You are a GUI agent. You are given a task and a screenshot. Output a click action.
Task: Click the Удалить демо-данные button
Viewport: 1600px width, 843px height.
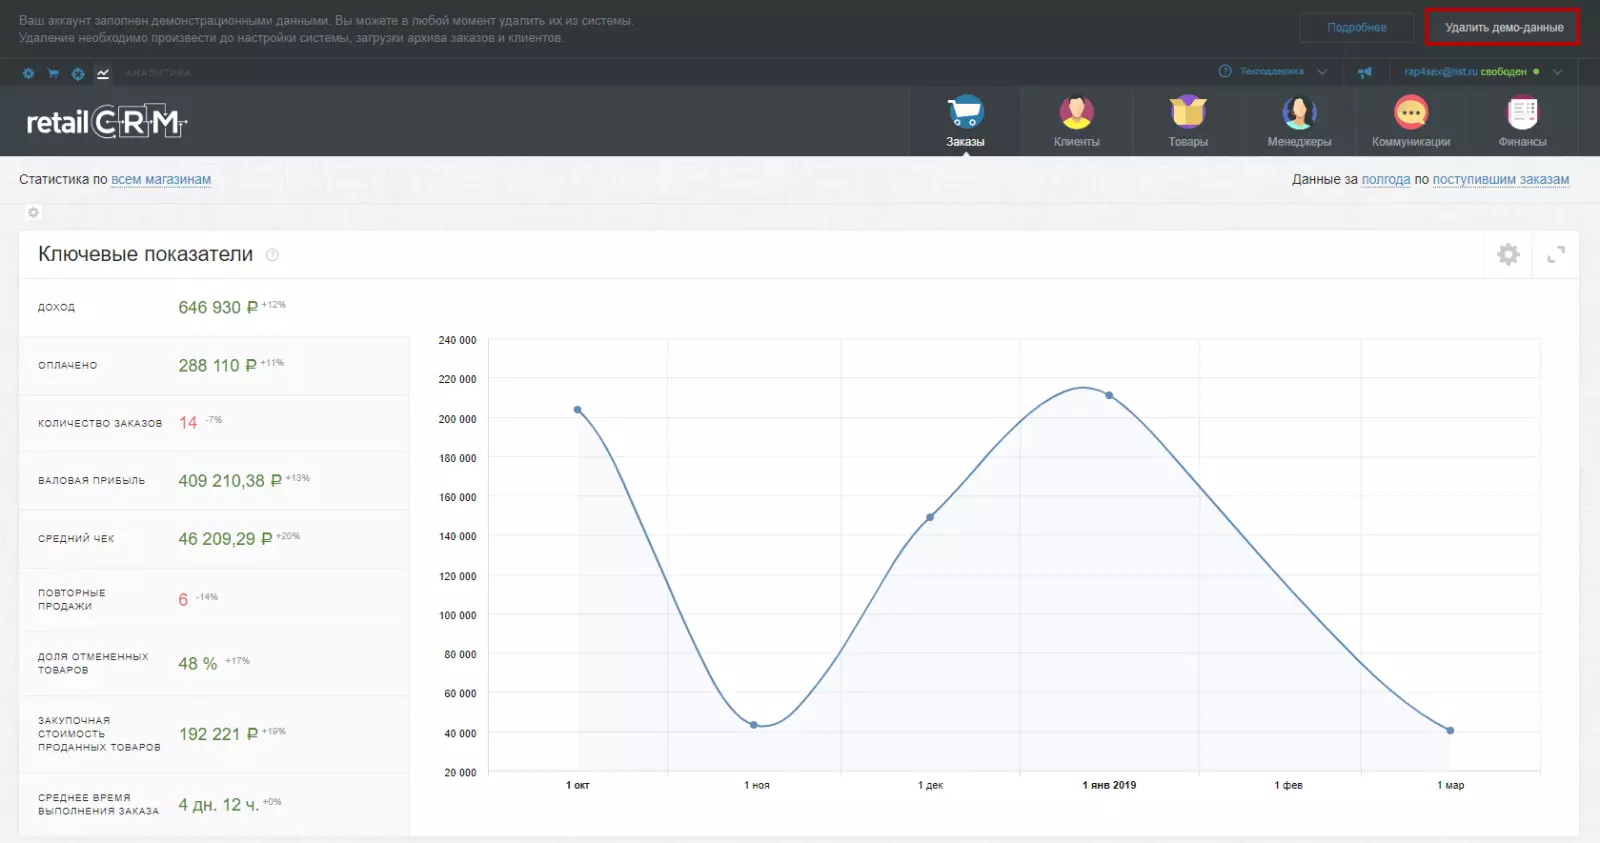click(x=1503, y=27)
